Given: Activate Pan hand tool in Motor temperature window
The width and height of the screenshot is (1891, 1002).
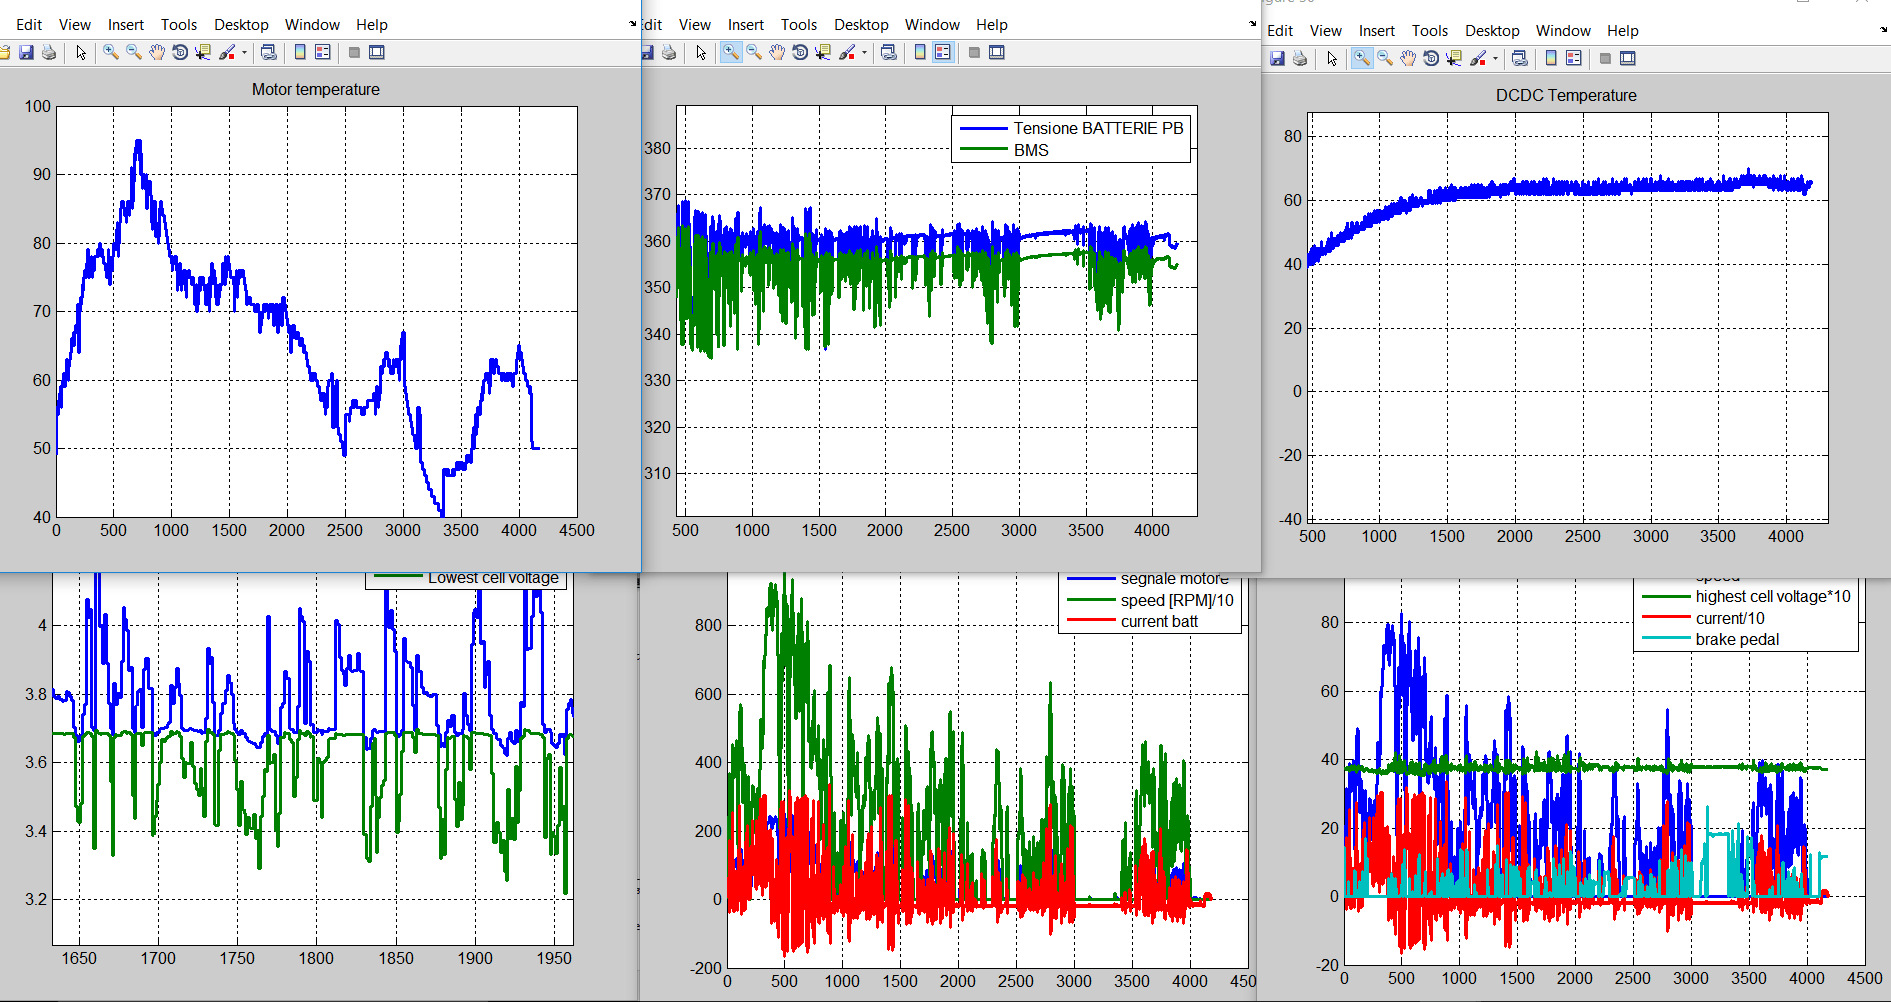Looking at the screenshot, I should [157, 53].
